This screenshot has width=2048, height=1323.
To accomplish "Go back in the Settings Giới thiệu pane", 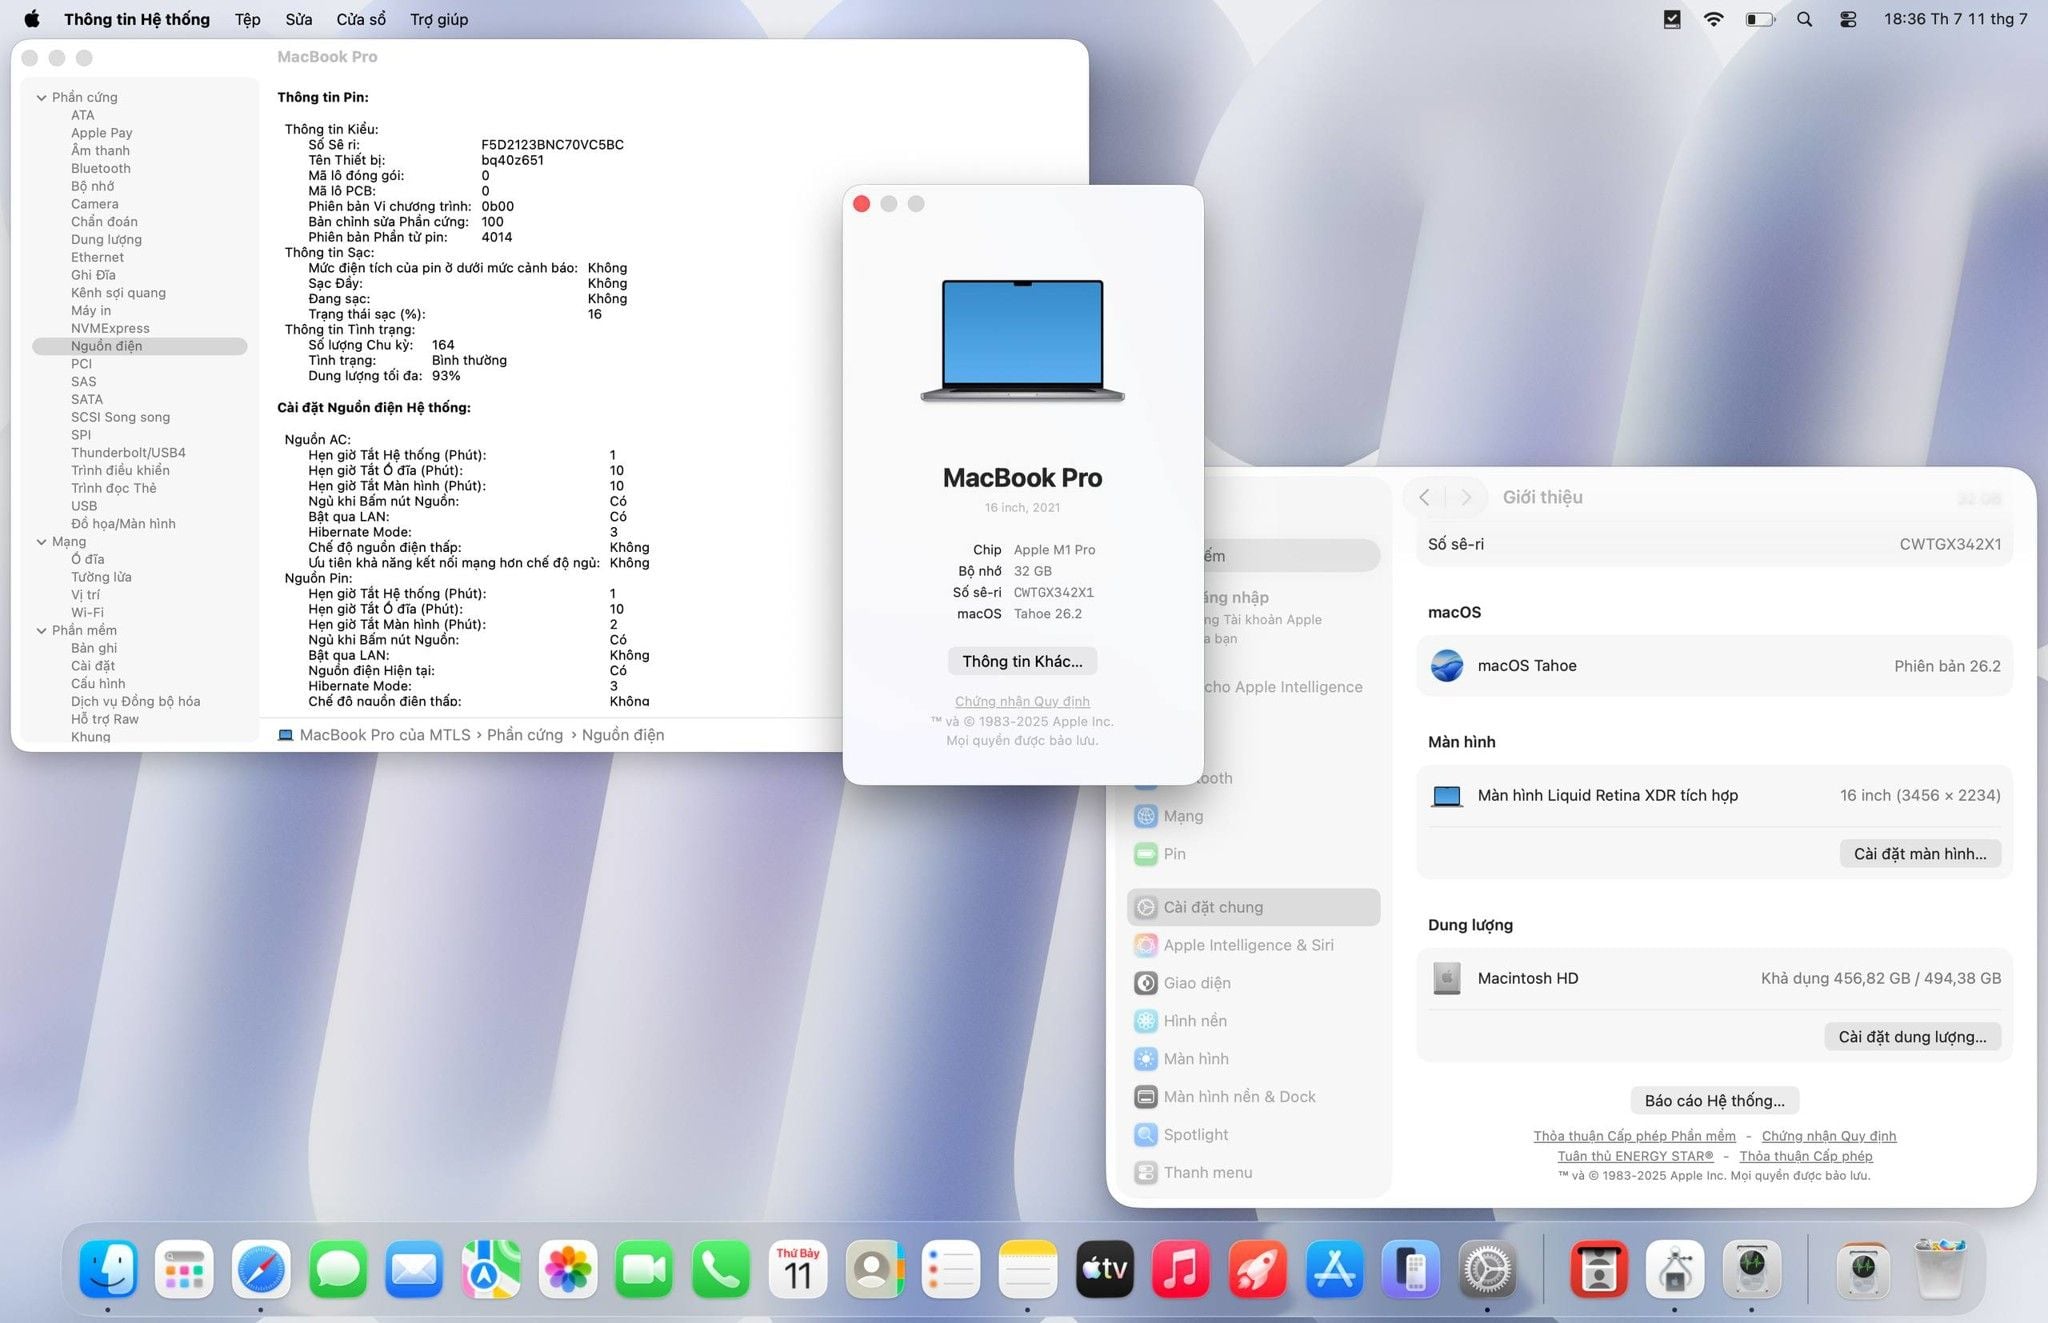I will click(1424, 497).
